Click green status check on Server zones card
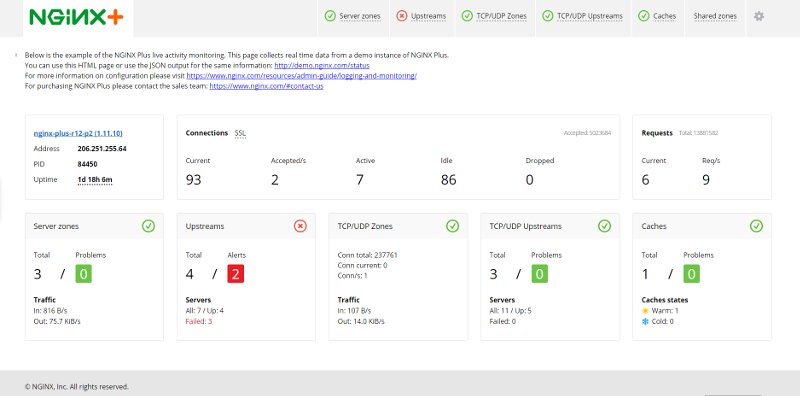 148,226
